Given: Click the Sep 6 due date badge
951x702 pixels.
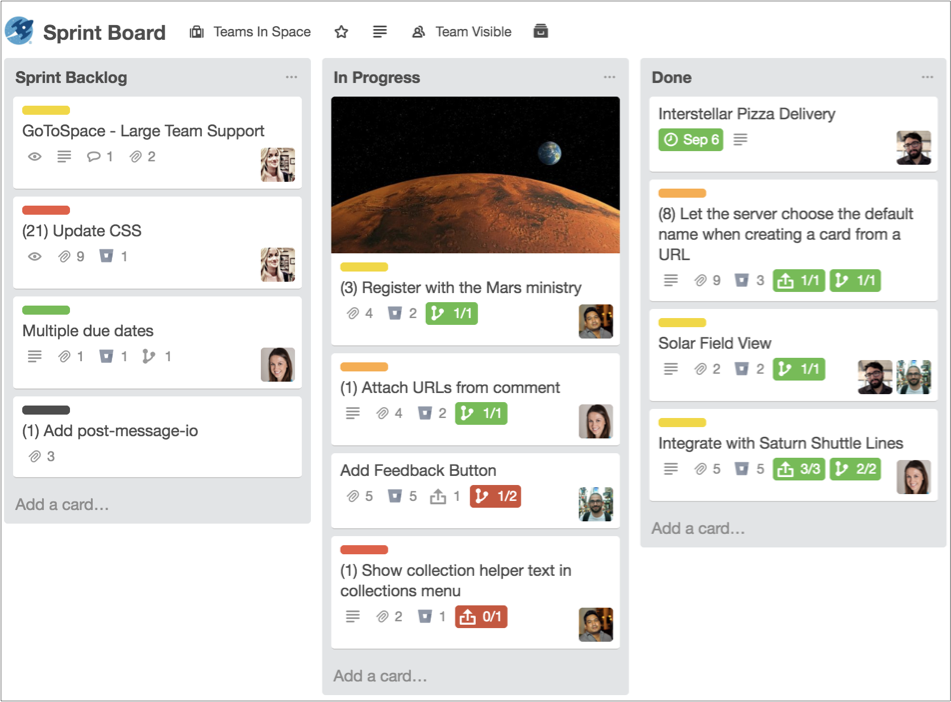Looking at the screenshot, I should point(690,140).
